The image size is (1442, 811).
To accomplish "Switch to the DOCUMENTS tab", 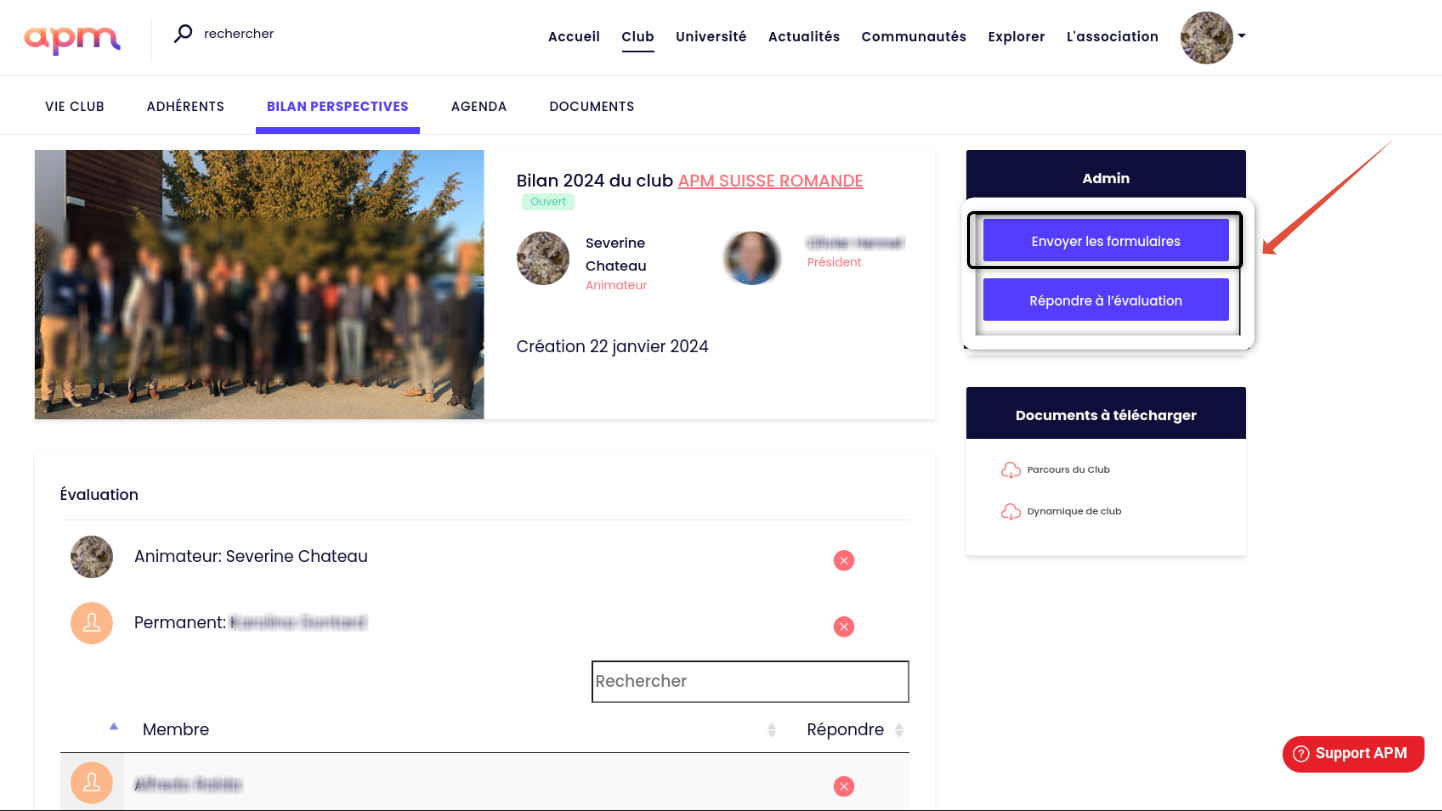I will pos(592,106).
